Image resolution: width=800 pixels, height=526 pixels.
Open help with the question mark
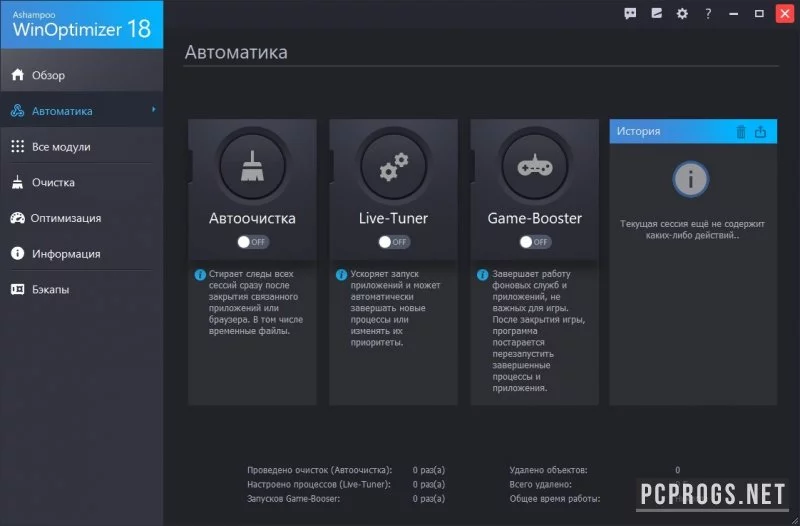click(708, 14)
